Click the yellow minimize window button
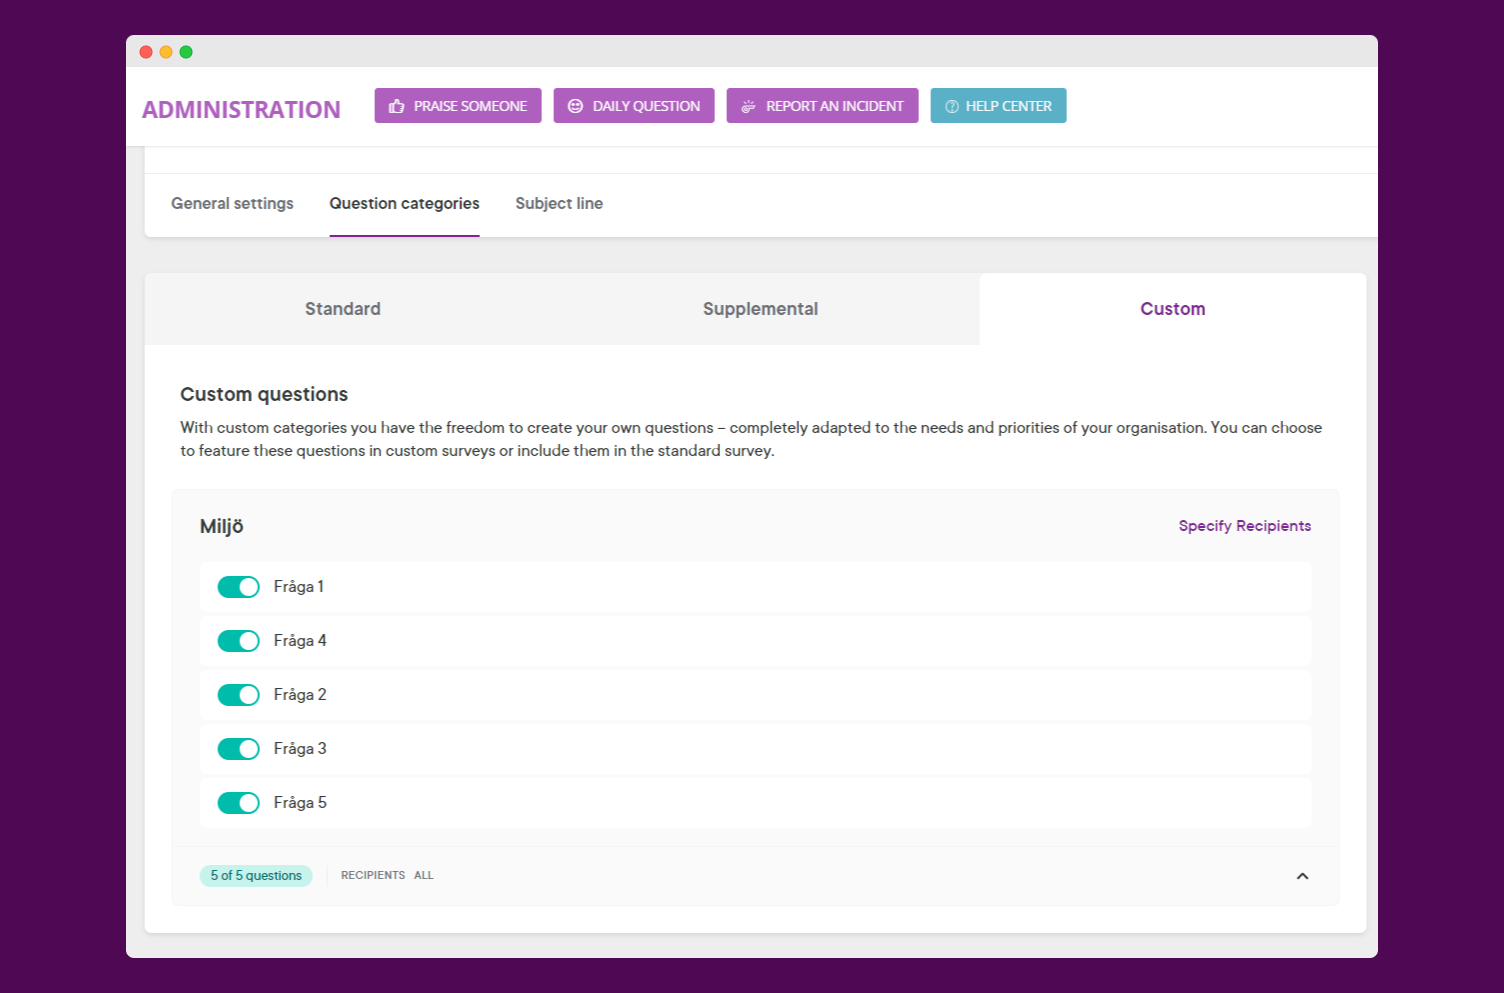The image size is (1504, 993). pos(166,52)
